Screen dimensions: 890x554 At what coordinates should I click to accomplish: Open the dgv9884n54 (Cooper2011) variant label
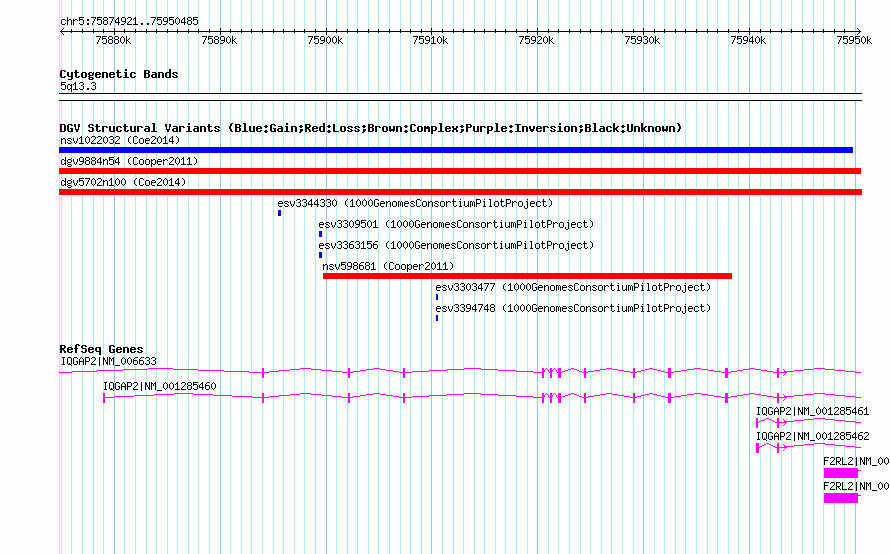(x=129, y=161)
